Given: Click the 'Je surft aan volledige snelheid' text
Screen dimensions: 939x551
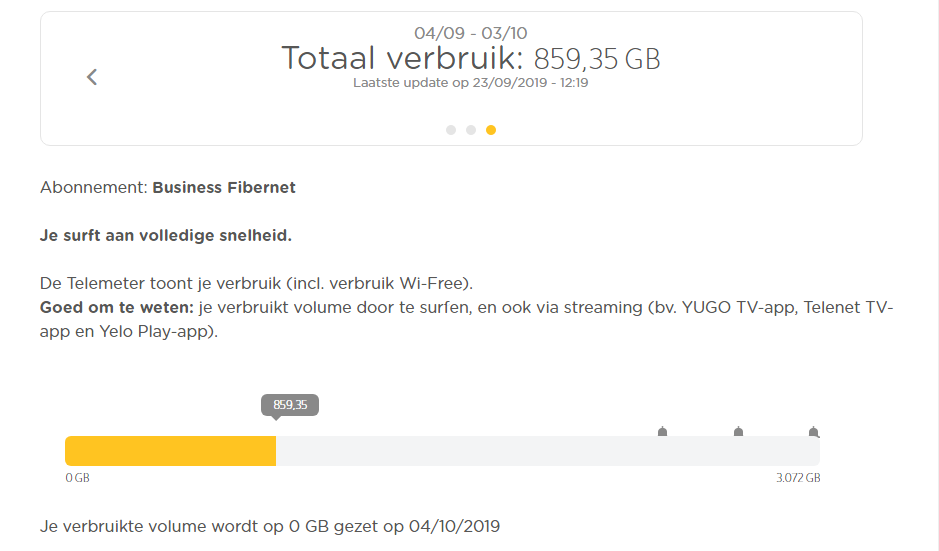Looking at the screenshot, I should pos(166,236).
